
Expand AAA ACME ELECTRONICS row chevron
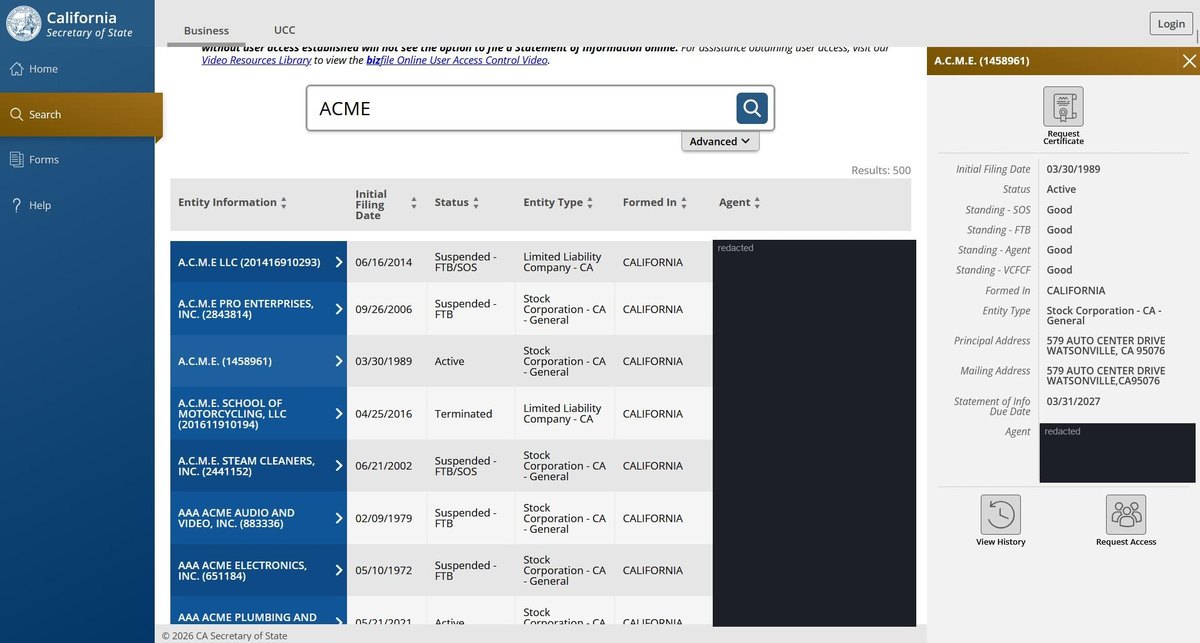click(x=338, y=570)
